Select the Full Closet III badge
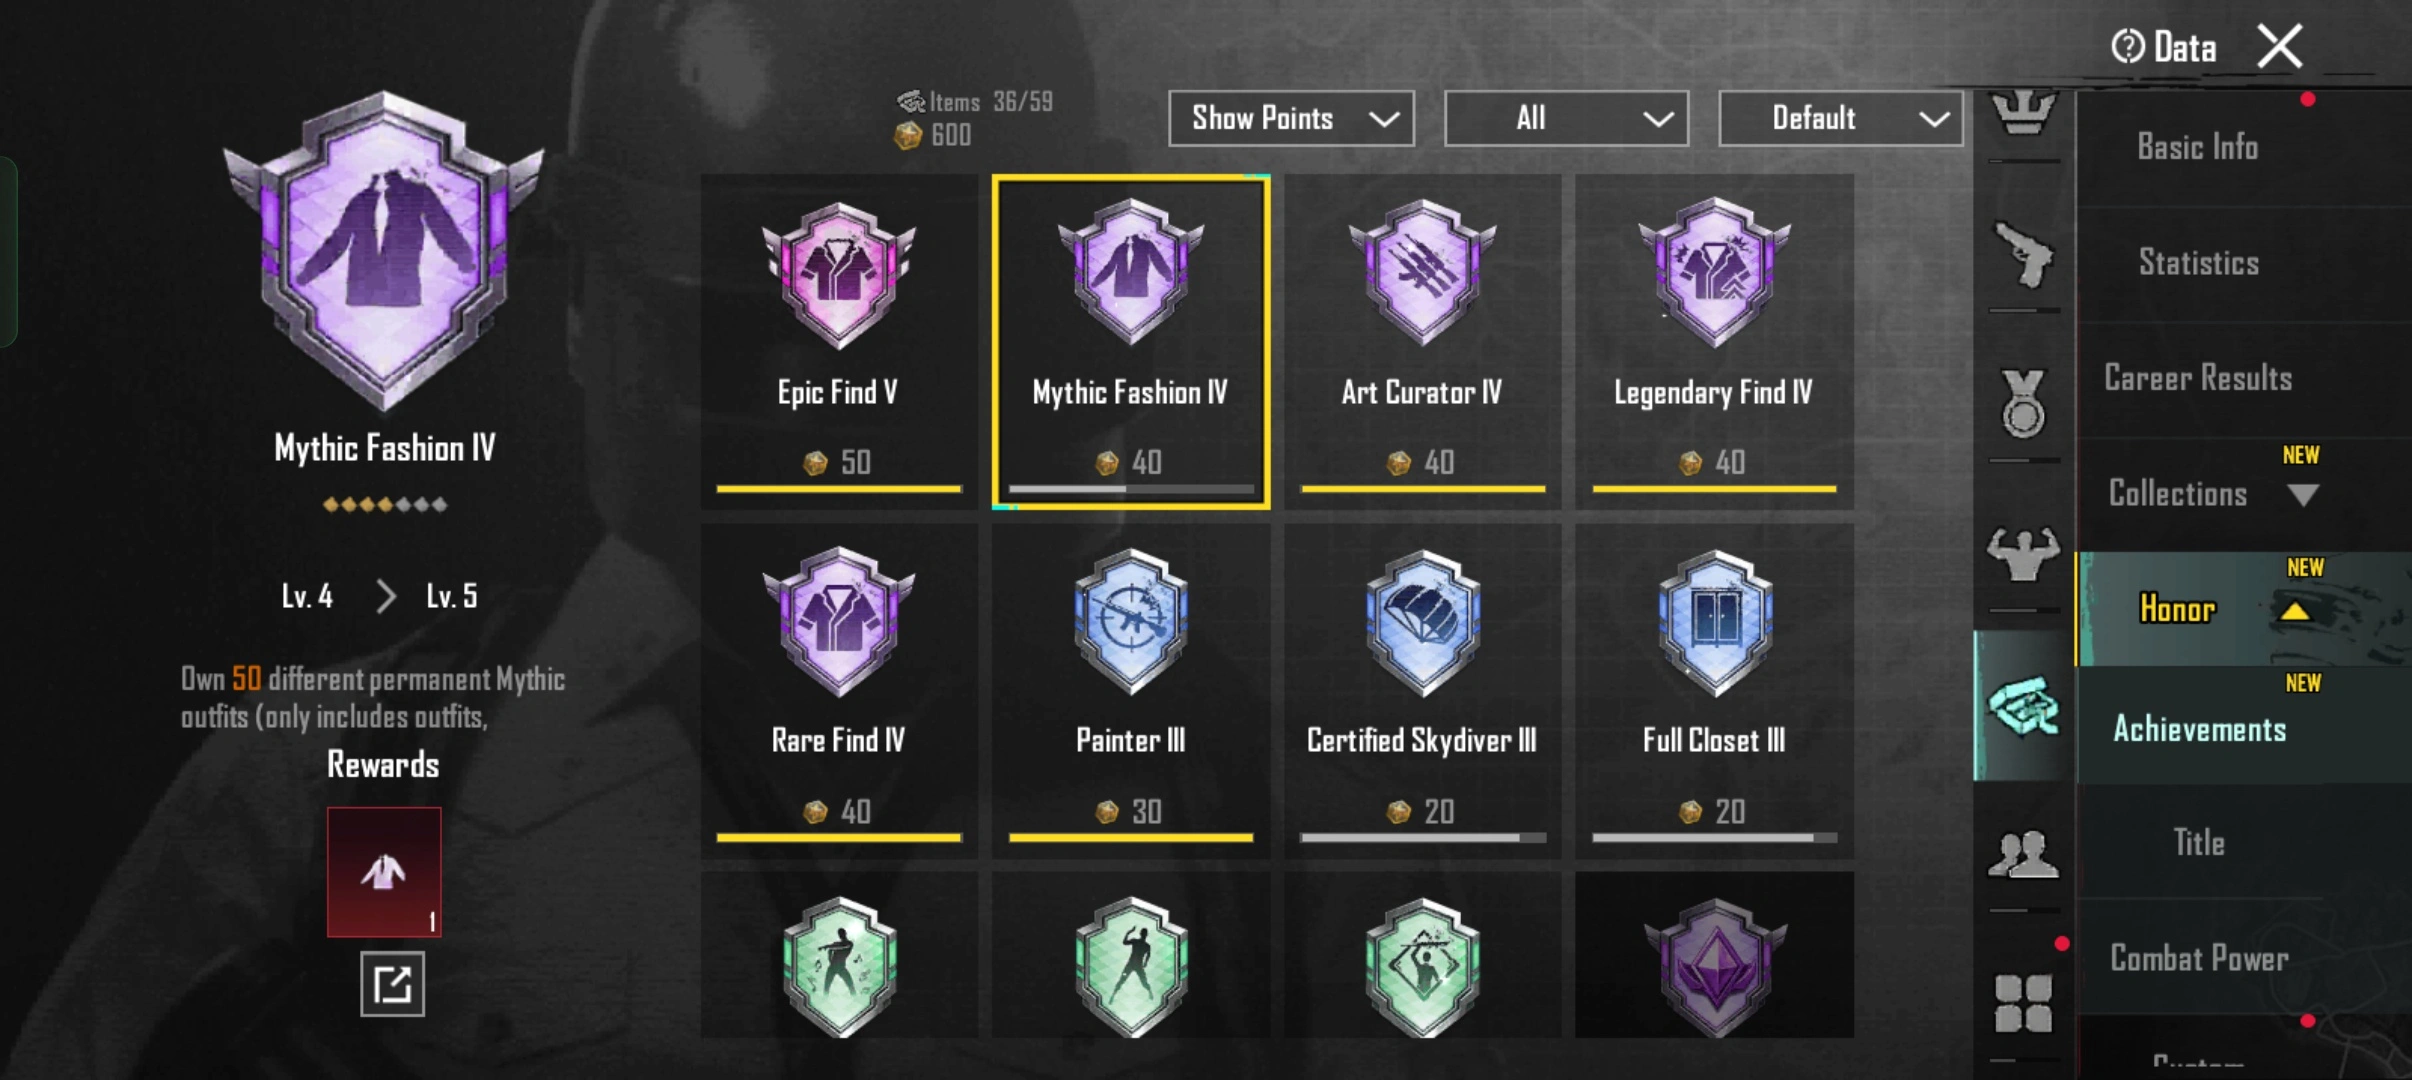 pos(1714,690)
